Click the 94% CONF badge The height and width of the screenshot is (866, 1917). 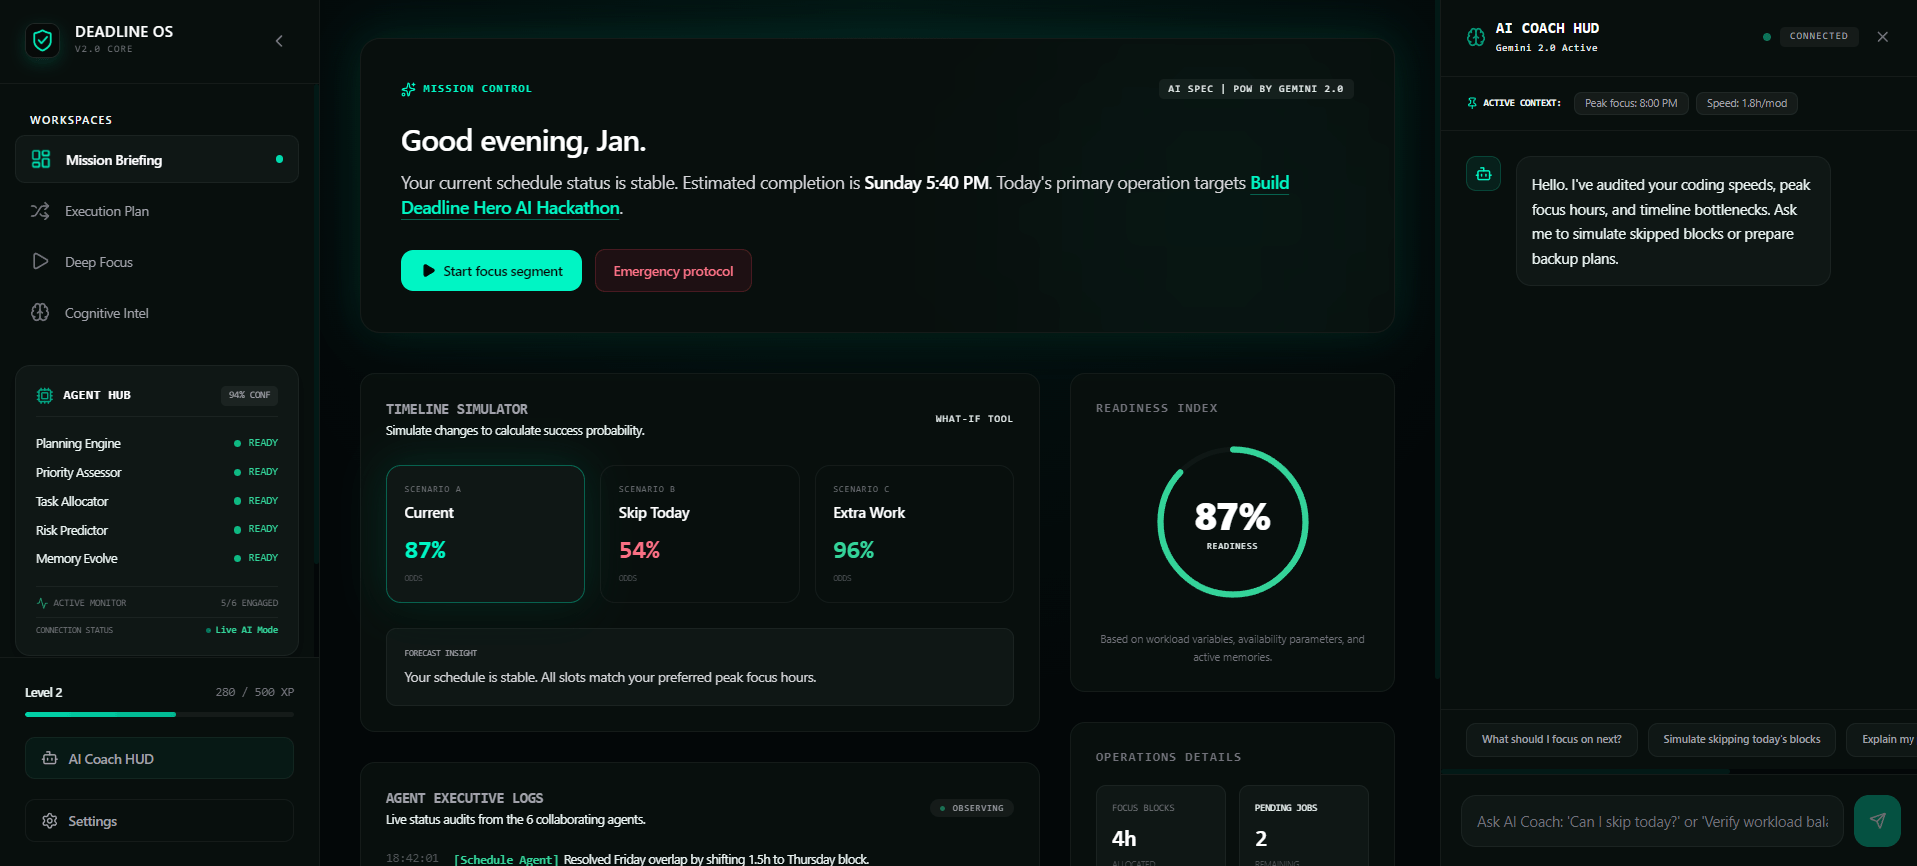[x=249, y=395]
